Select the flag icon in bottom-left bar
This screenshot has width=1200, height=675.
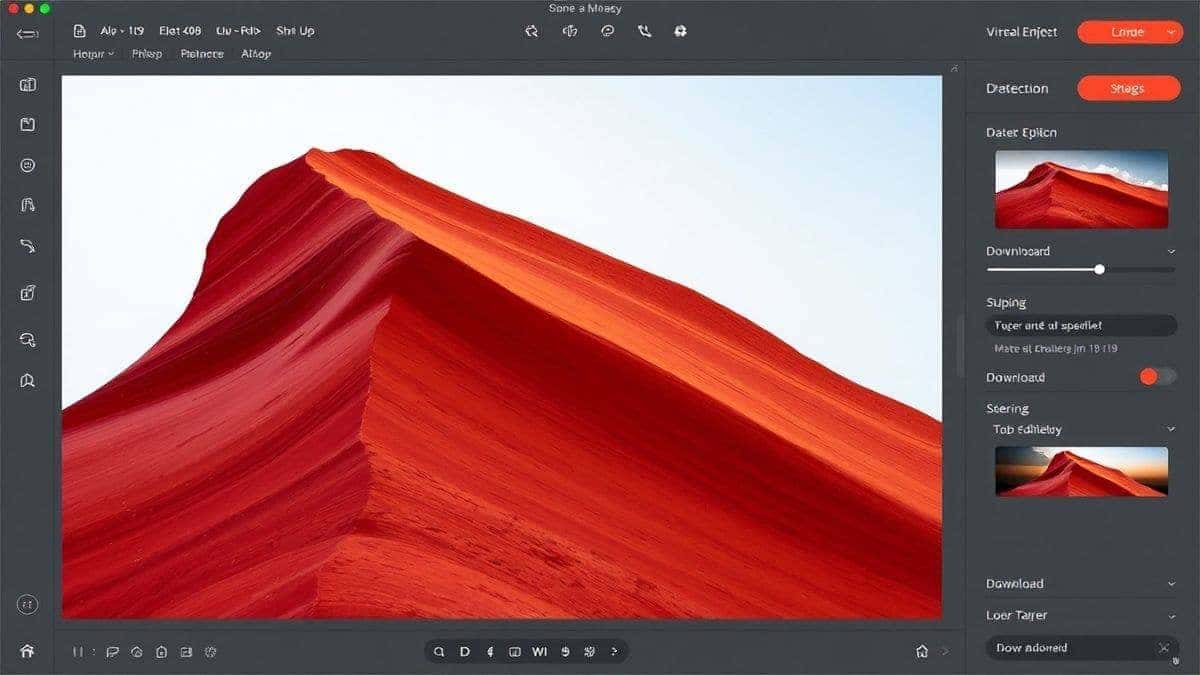coord(112,651)
